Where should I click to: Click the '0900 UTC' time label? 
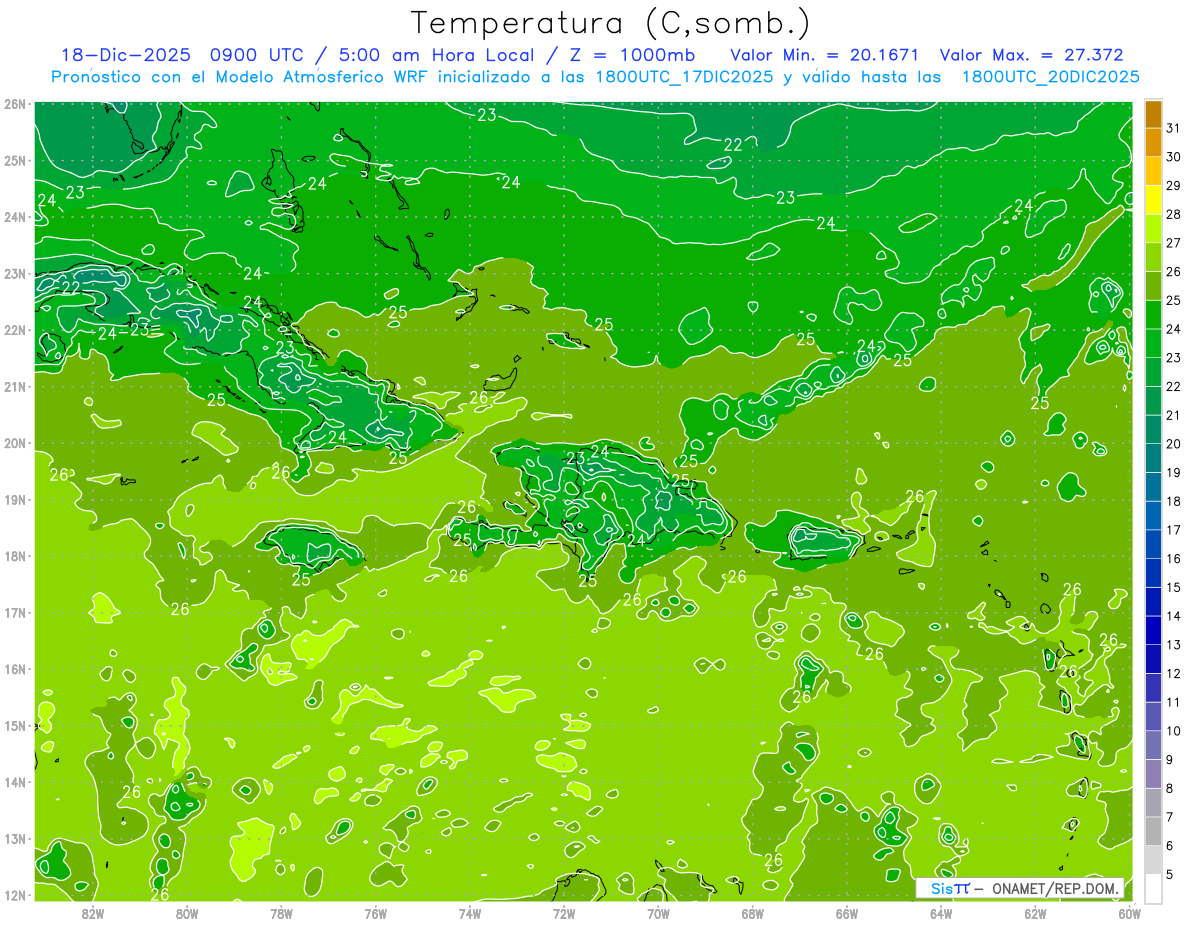[256, 55]
